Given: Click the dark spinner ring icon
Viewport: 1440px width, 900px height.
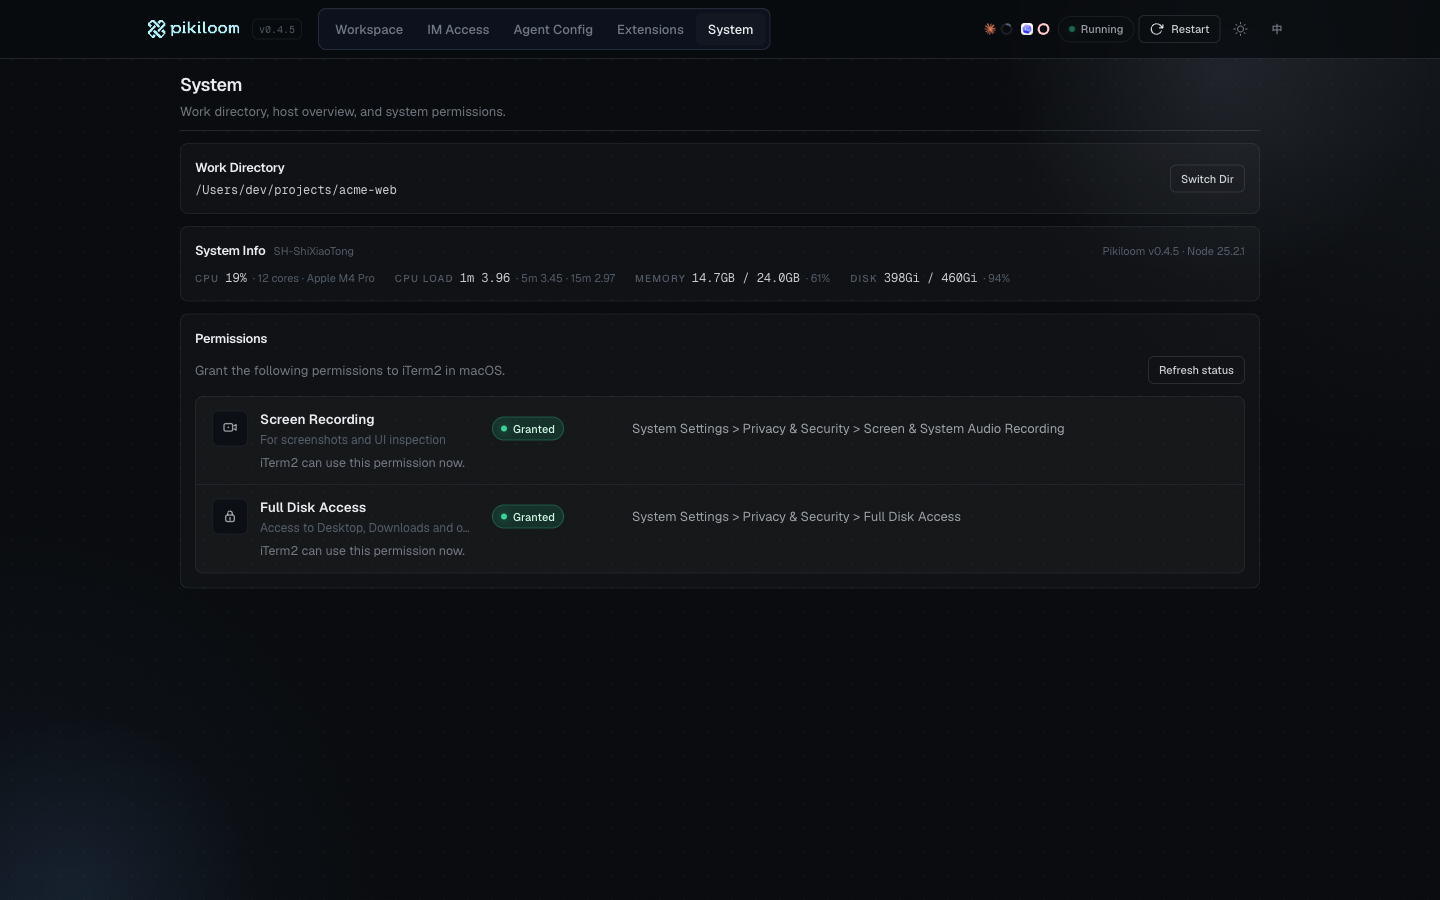Looking at the screenshot, I should 1007,29.
